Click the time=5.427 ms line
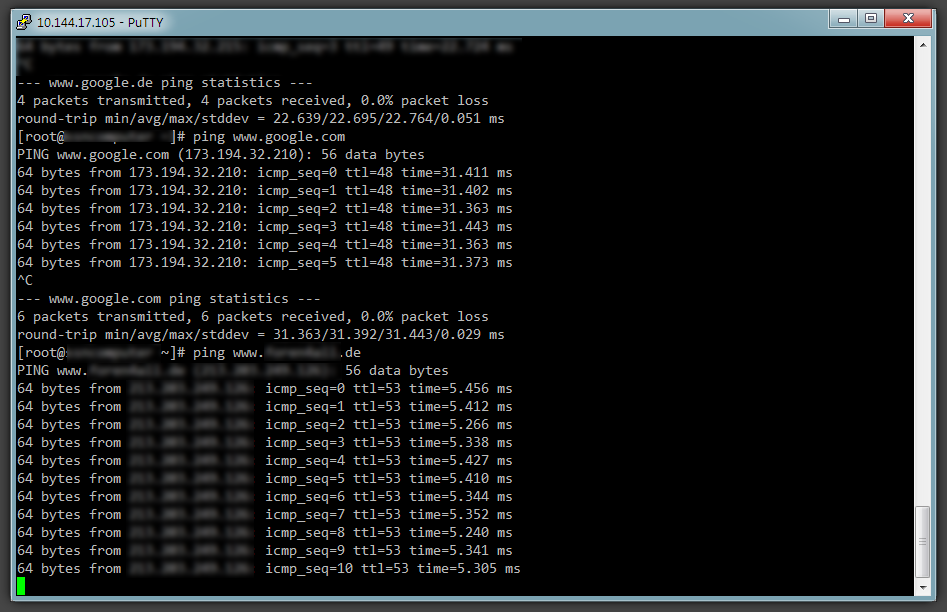947x612 pixels. click(x=265, y=461)
